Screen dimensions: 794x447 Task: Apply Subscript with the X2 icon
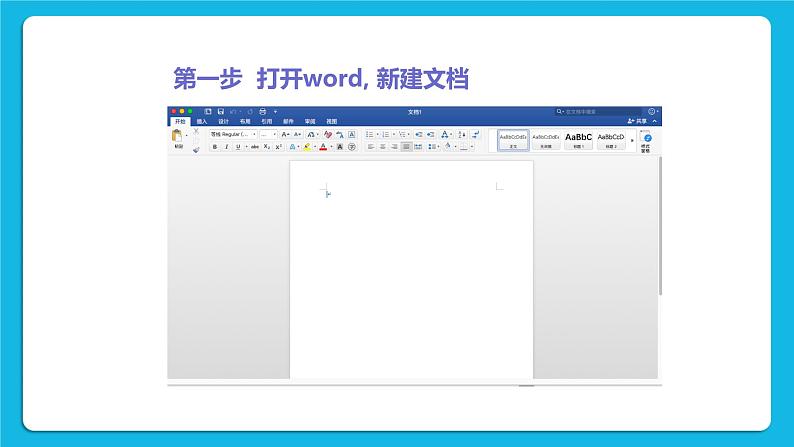pyautogui.click(x=267, y=146)
